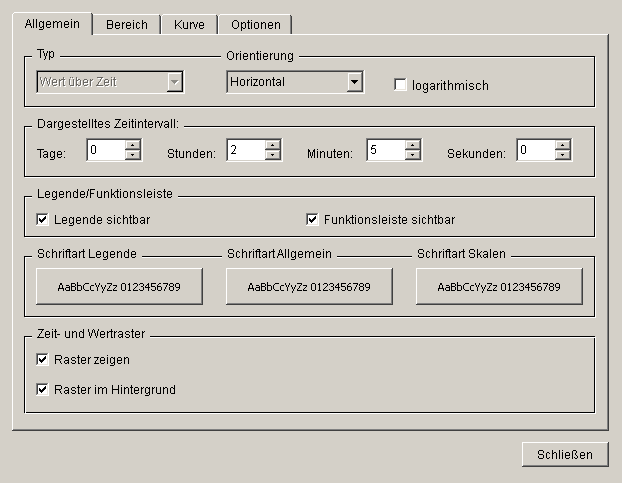
Task: Select the Optionen tab
Action: 256,24
